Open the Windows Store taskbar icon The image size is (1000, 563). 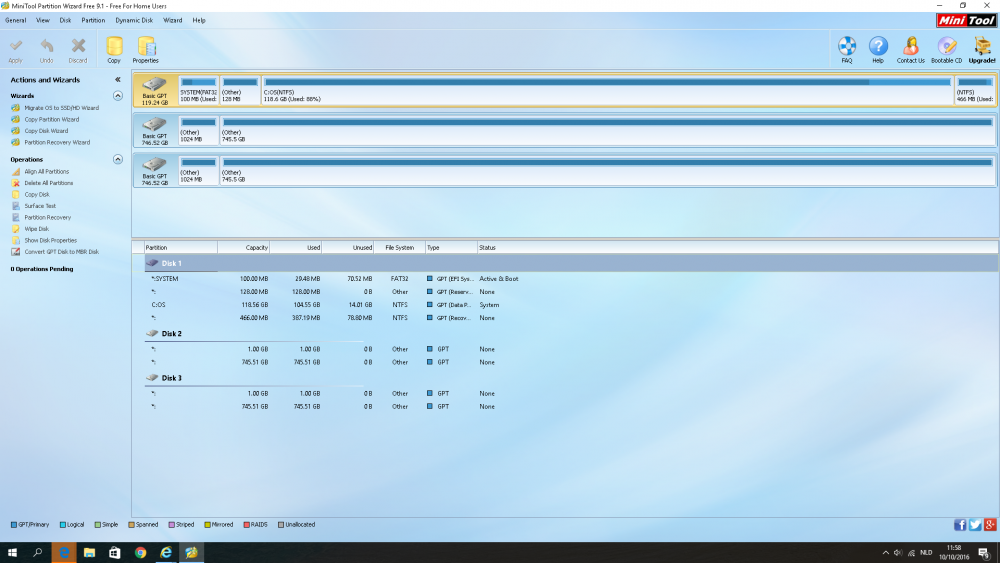coord(115,552)
